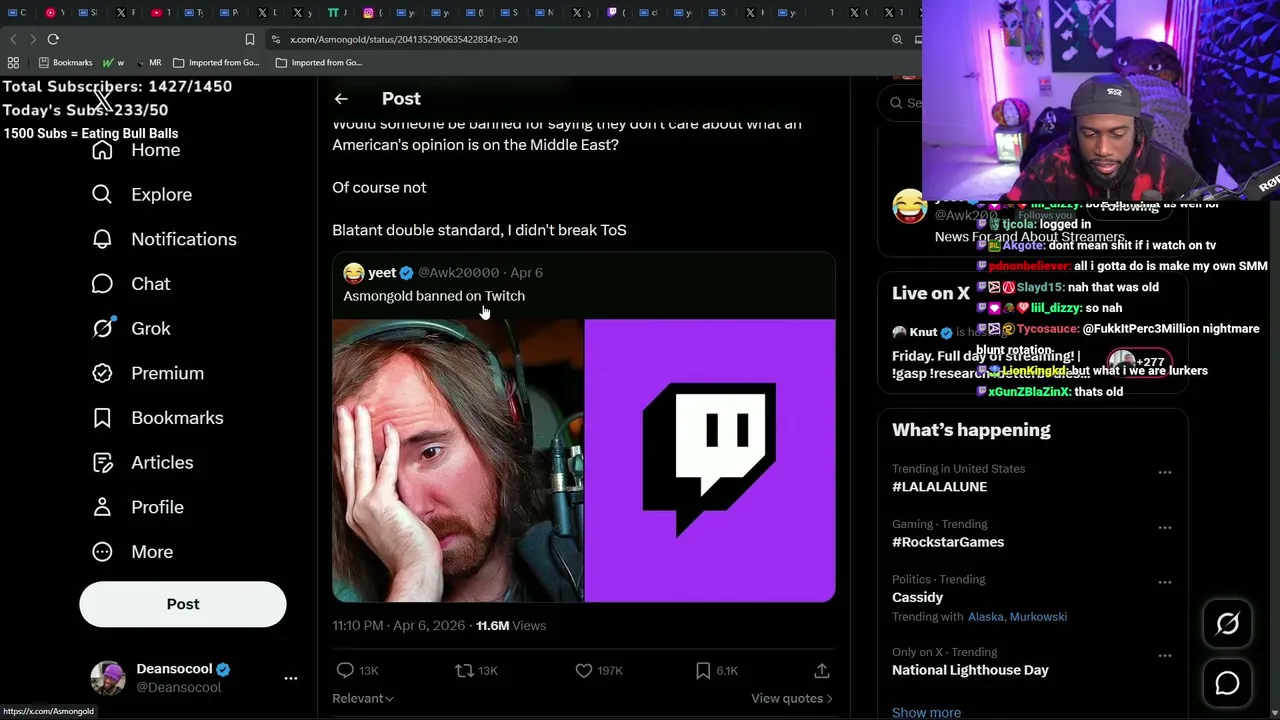Image resolution: width=1280 pixels, height=720 pixels.
Task: Click the Murkowski link under Cassidy
Action: coord(1038,617)
